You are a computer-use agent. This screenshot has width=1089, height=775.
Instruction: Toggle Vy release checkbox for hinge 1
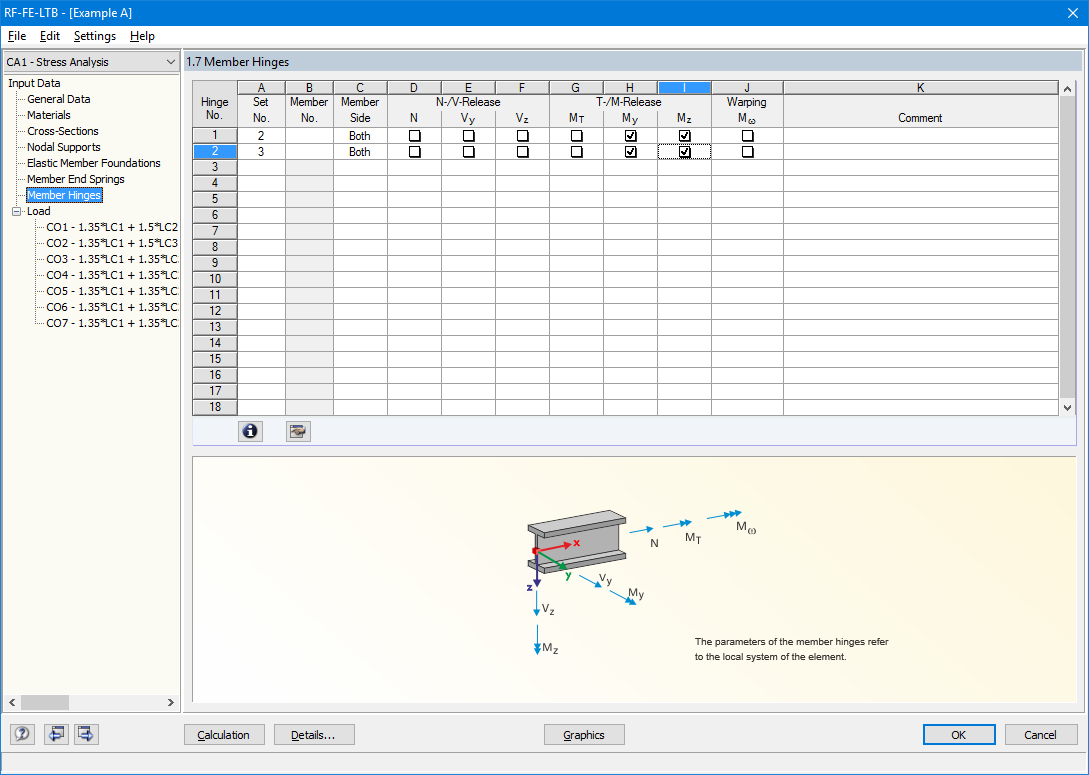[469, 136]
